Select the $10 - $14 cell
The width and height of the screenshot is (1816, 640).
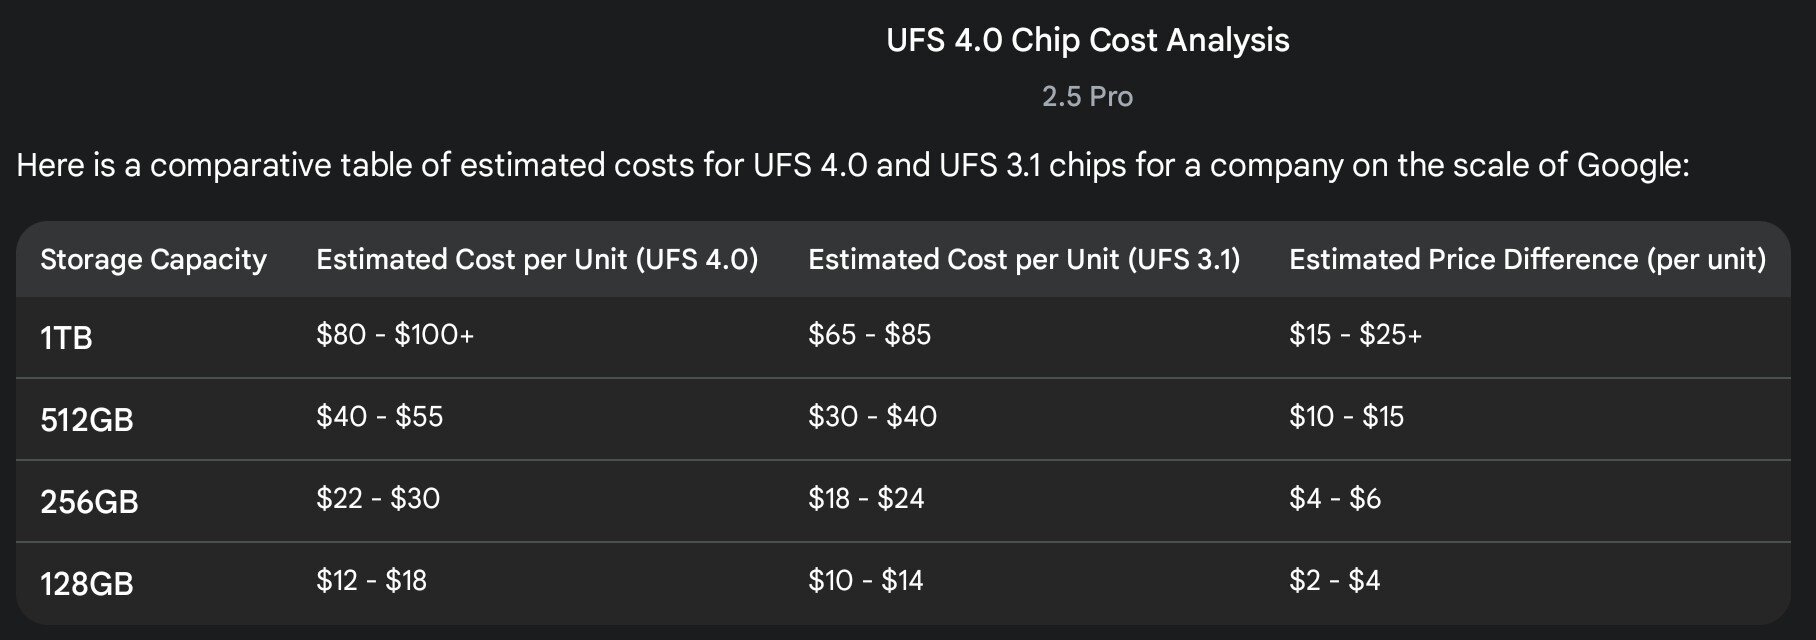point(865,580)
